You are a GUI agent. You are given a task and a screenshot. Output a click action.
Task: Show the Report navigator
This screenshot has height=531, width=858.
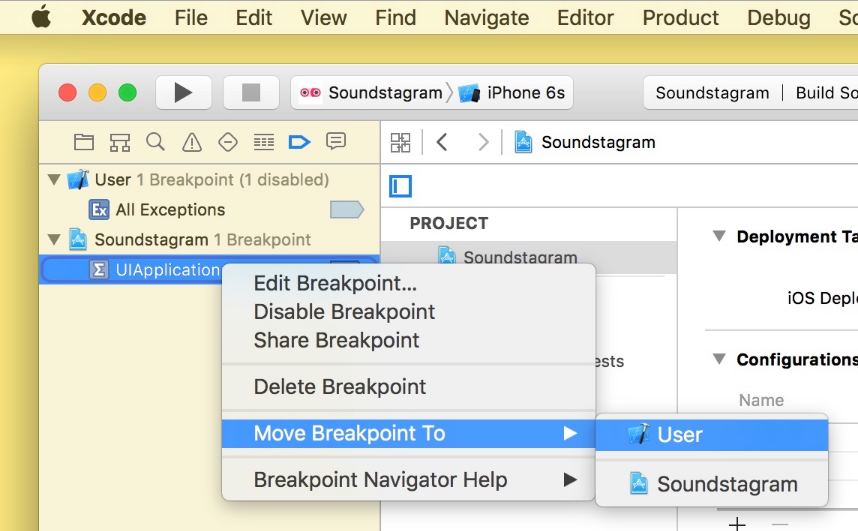coord(335,141)
